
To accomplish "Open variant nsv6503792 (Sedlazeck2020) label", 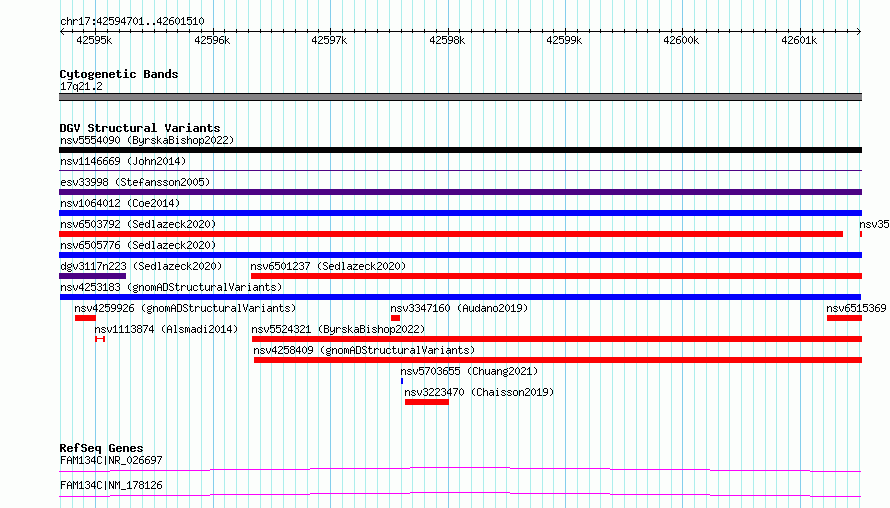I will [x=138, y=224].
